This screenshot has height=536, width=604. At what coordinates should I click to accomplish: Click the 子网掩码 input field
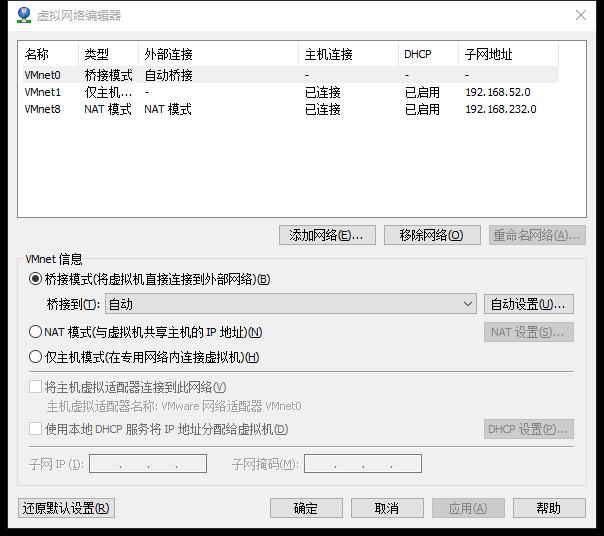coord(363,464)
